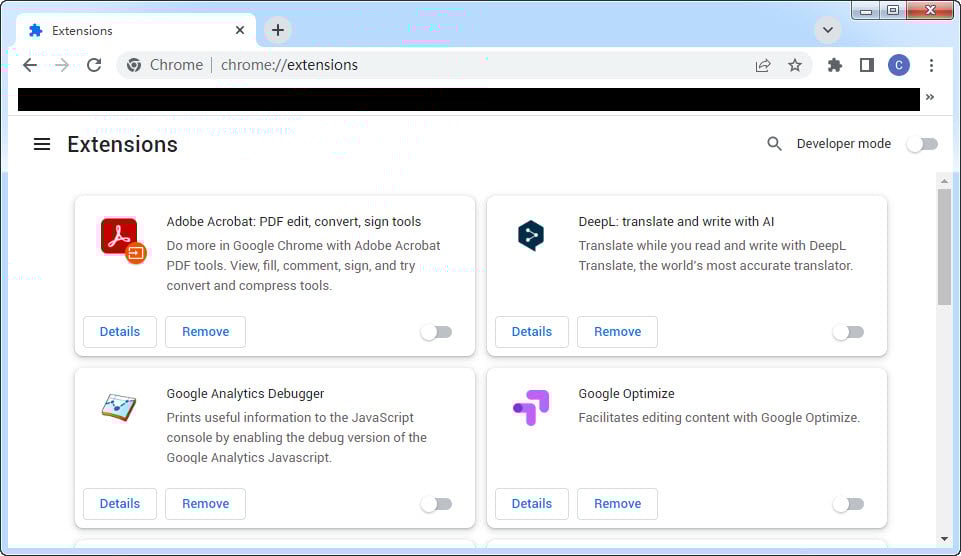Bookmark this page with the star icon
The width and height of the screenshot is (961, 556).
tap(795, 65)
